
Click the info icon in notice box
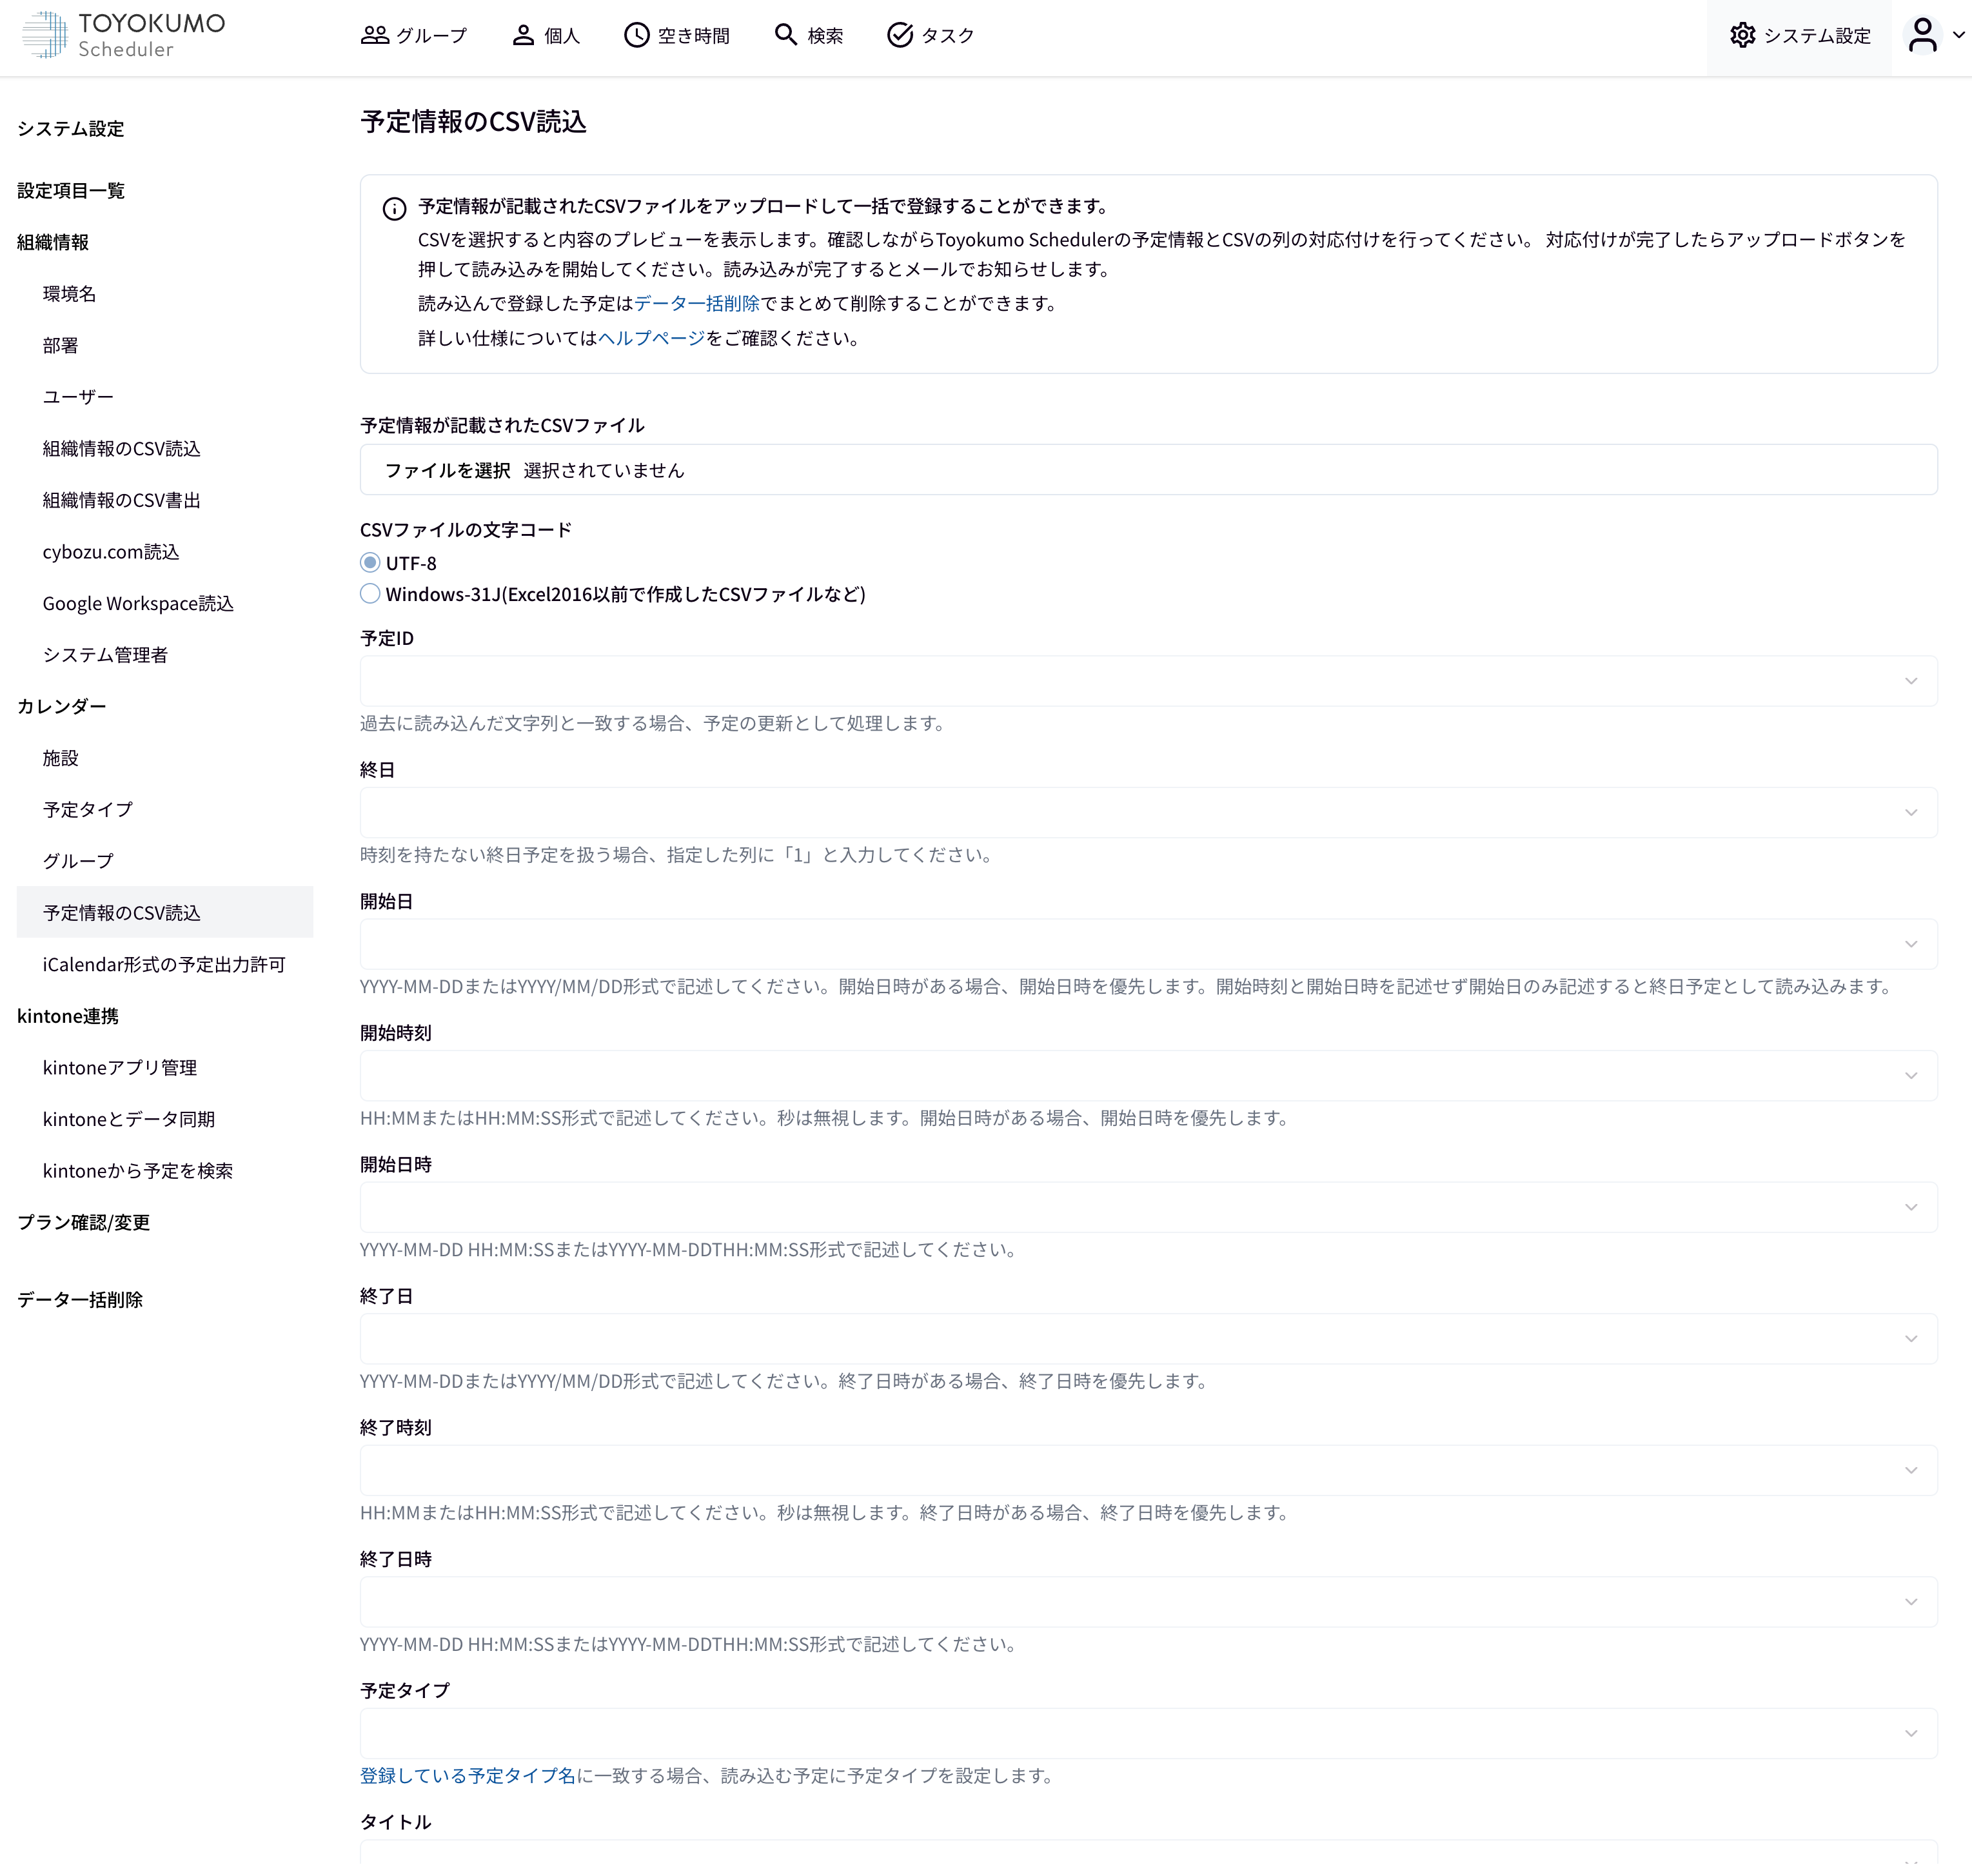tap(394, 208)
